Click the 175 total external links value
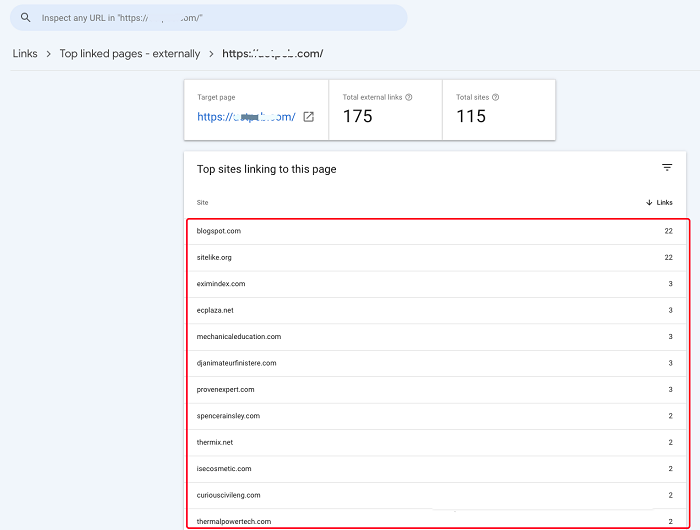This screenshot has height=530, width=700. click(358, 117)
